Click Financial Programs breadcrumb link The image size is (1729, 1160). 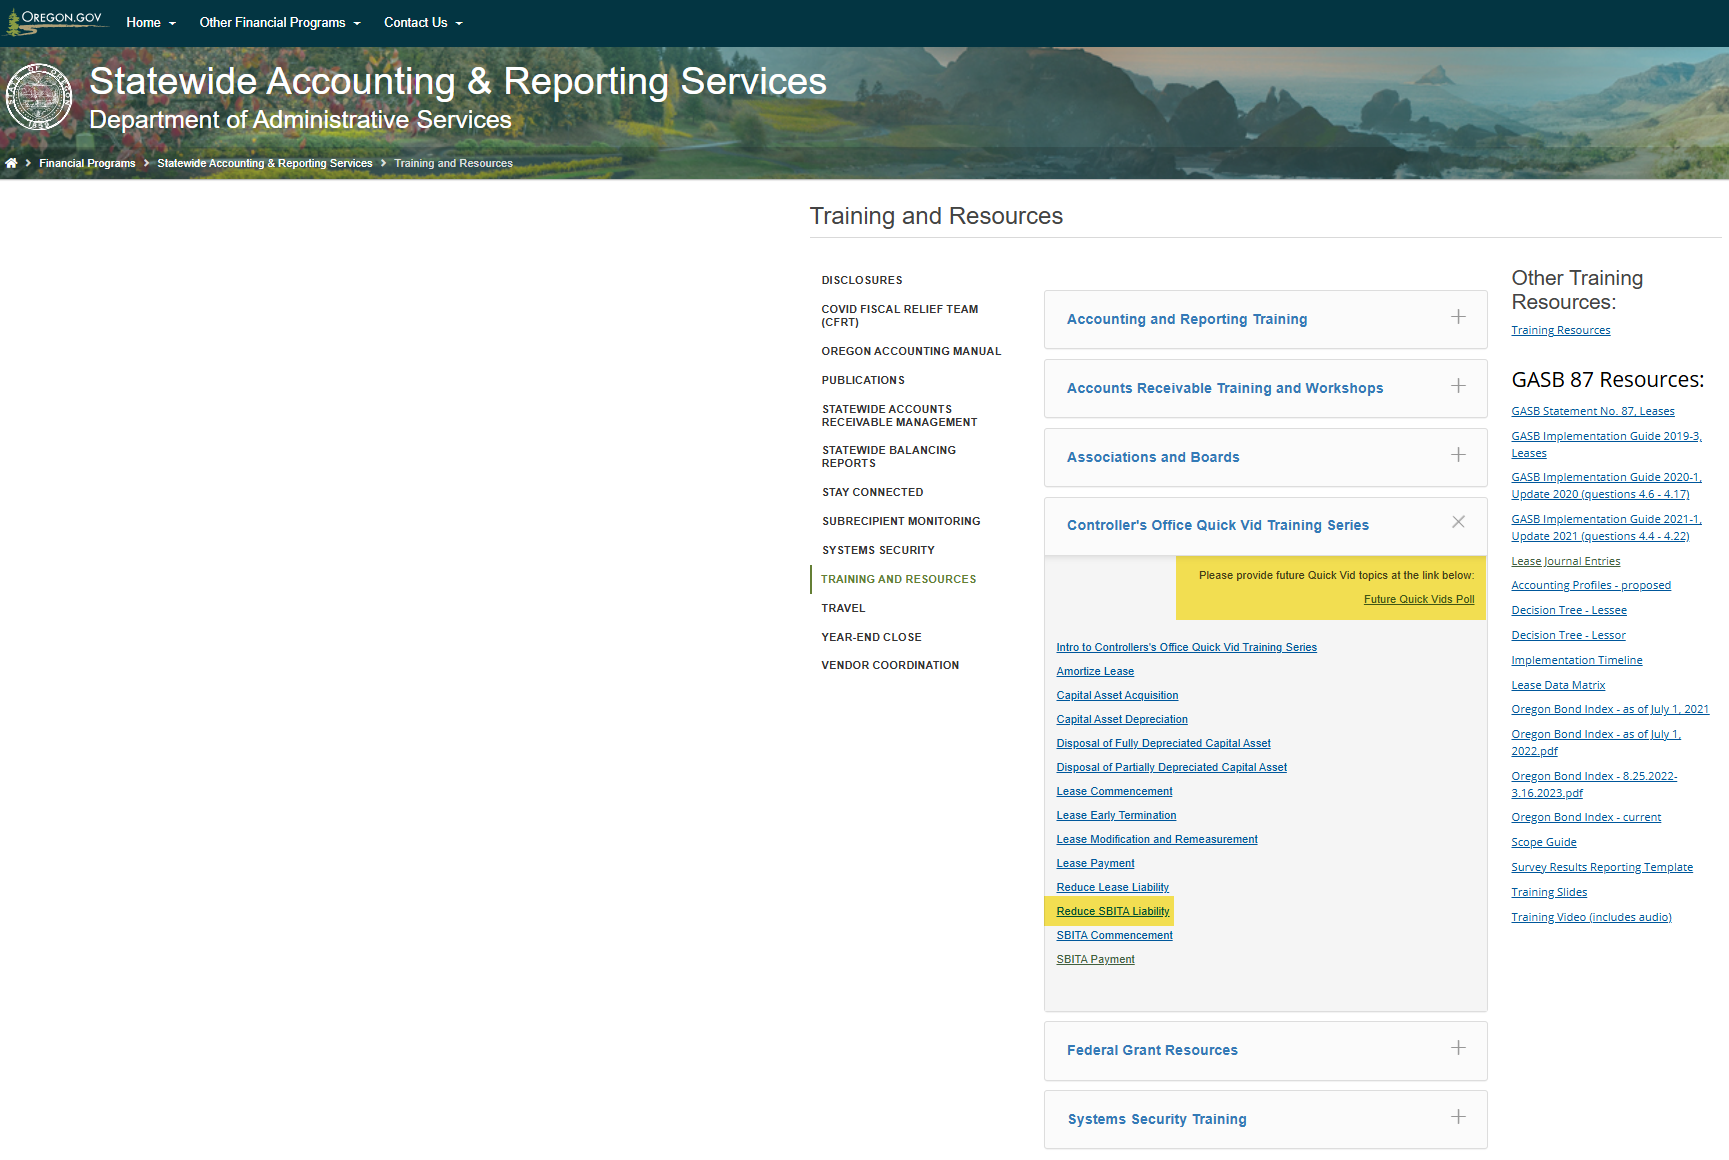tap(87, 163)
